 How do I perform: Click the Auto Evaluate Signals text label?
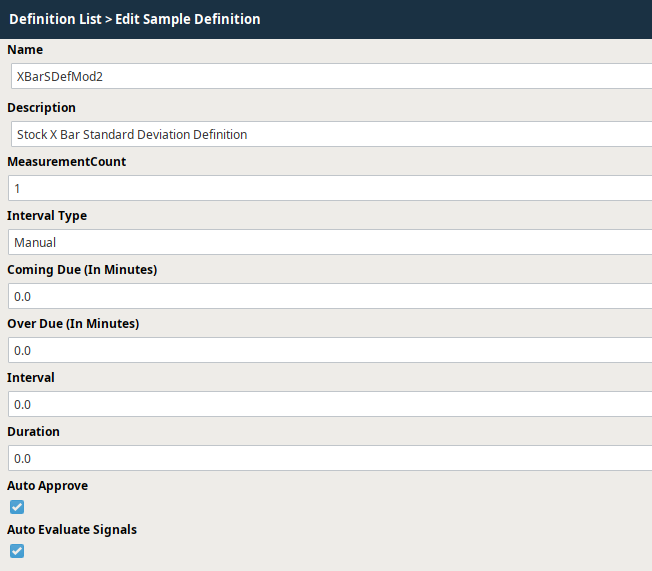click(72, 530)
